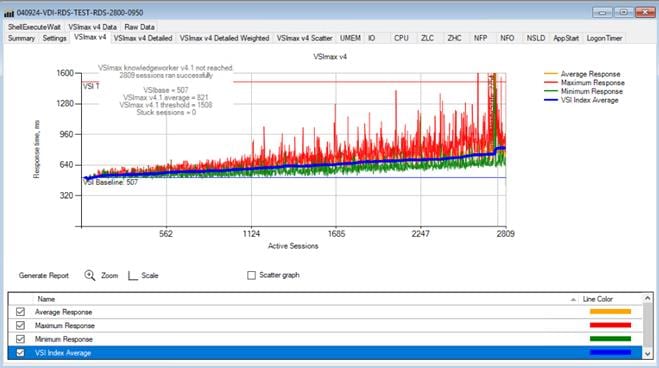The image size is (659, 368).
Task: Select the Minimum Response row name
Action: click(64, 339)
